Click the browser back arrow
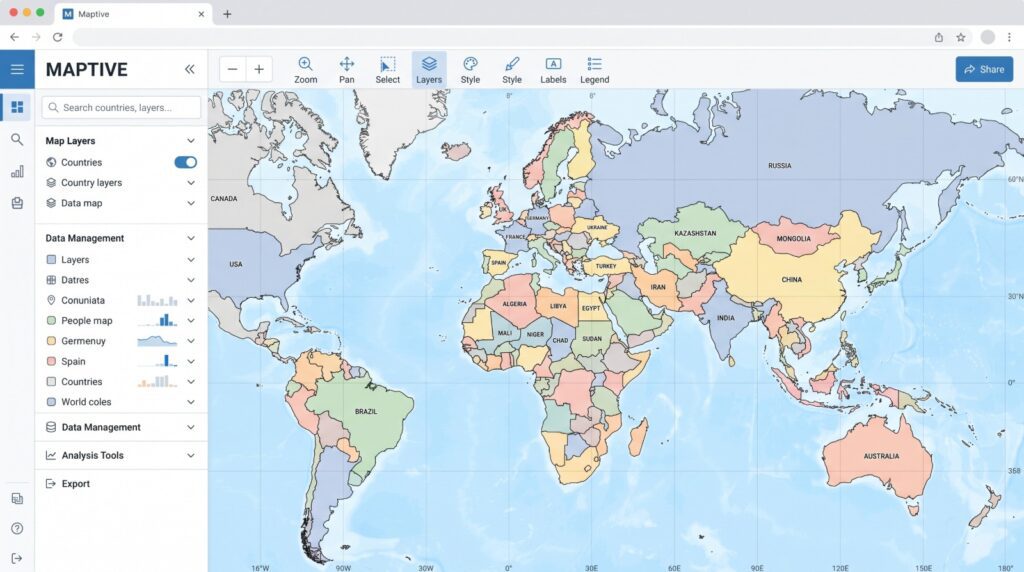 (x=14, y=37)
